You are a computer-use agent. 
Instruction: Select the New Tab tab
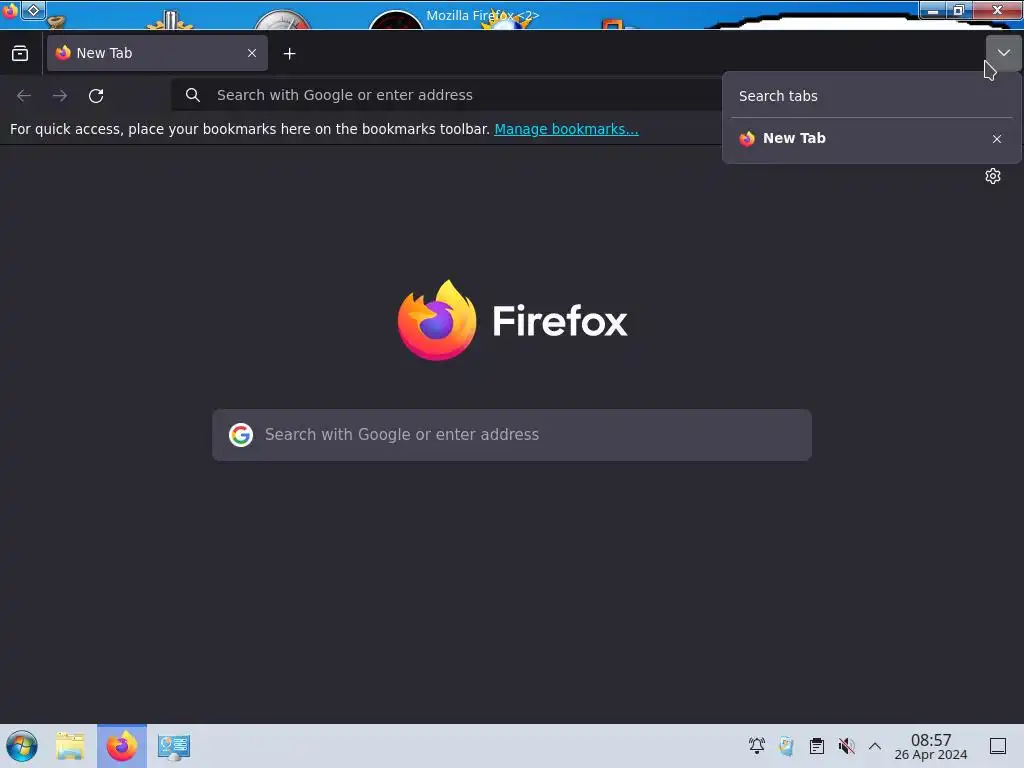[x=157, y=54]
